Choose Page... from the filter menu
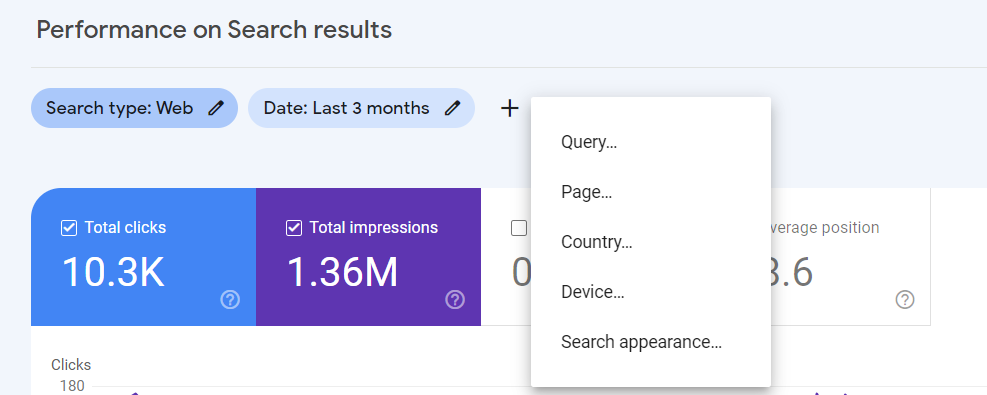The width and height of the screenshot is (987, 395). click(651, 192)
